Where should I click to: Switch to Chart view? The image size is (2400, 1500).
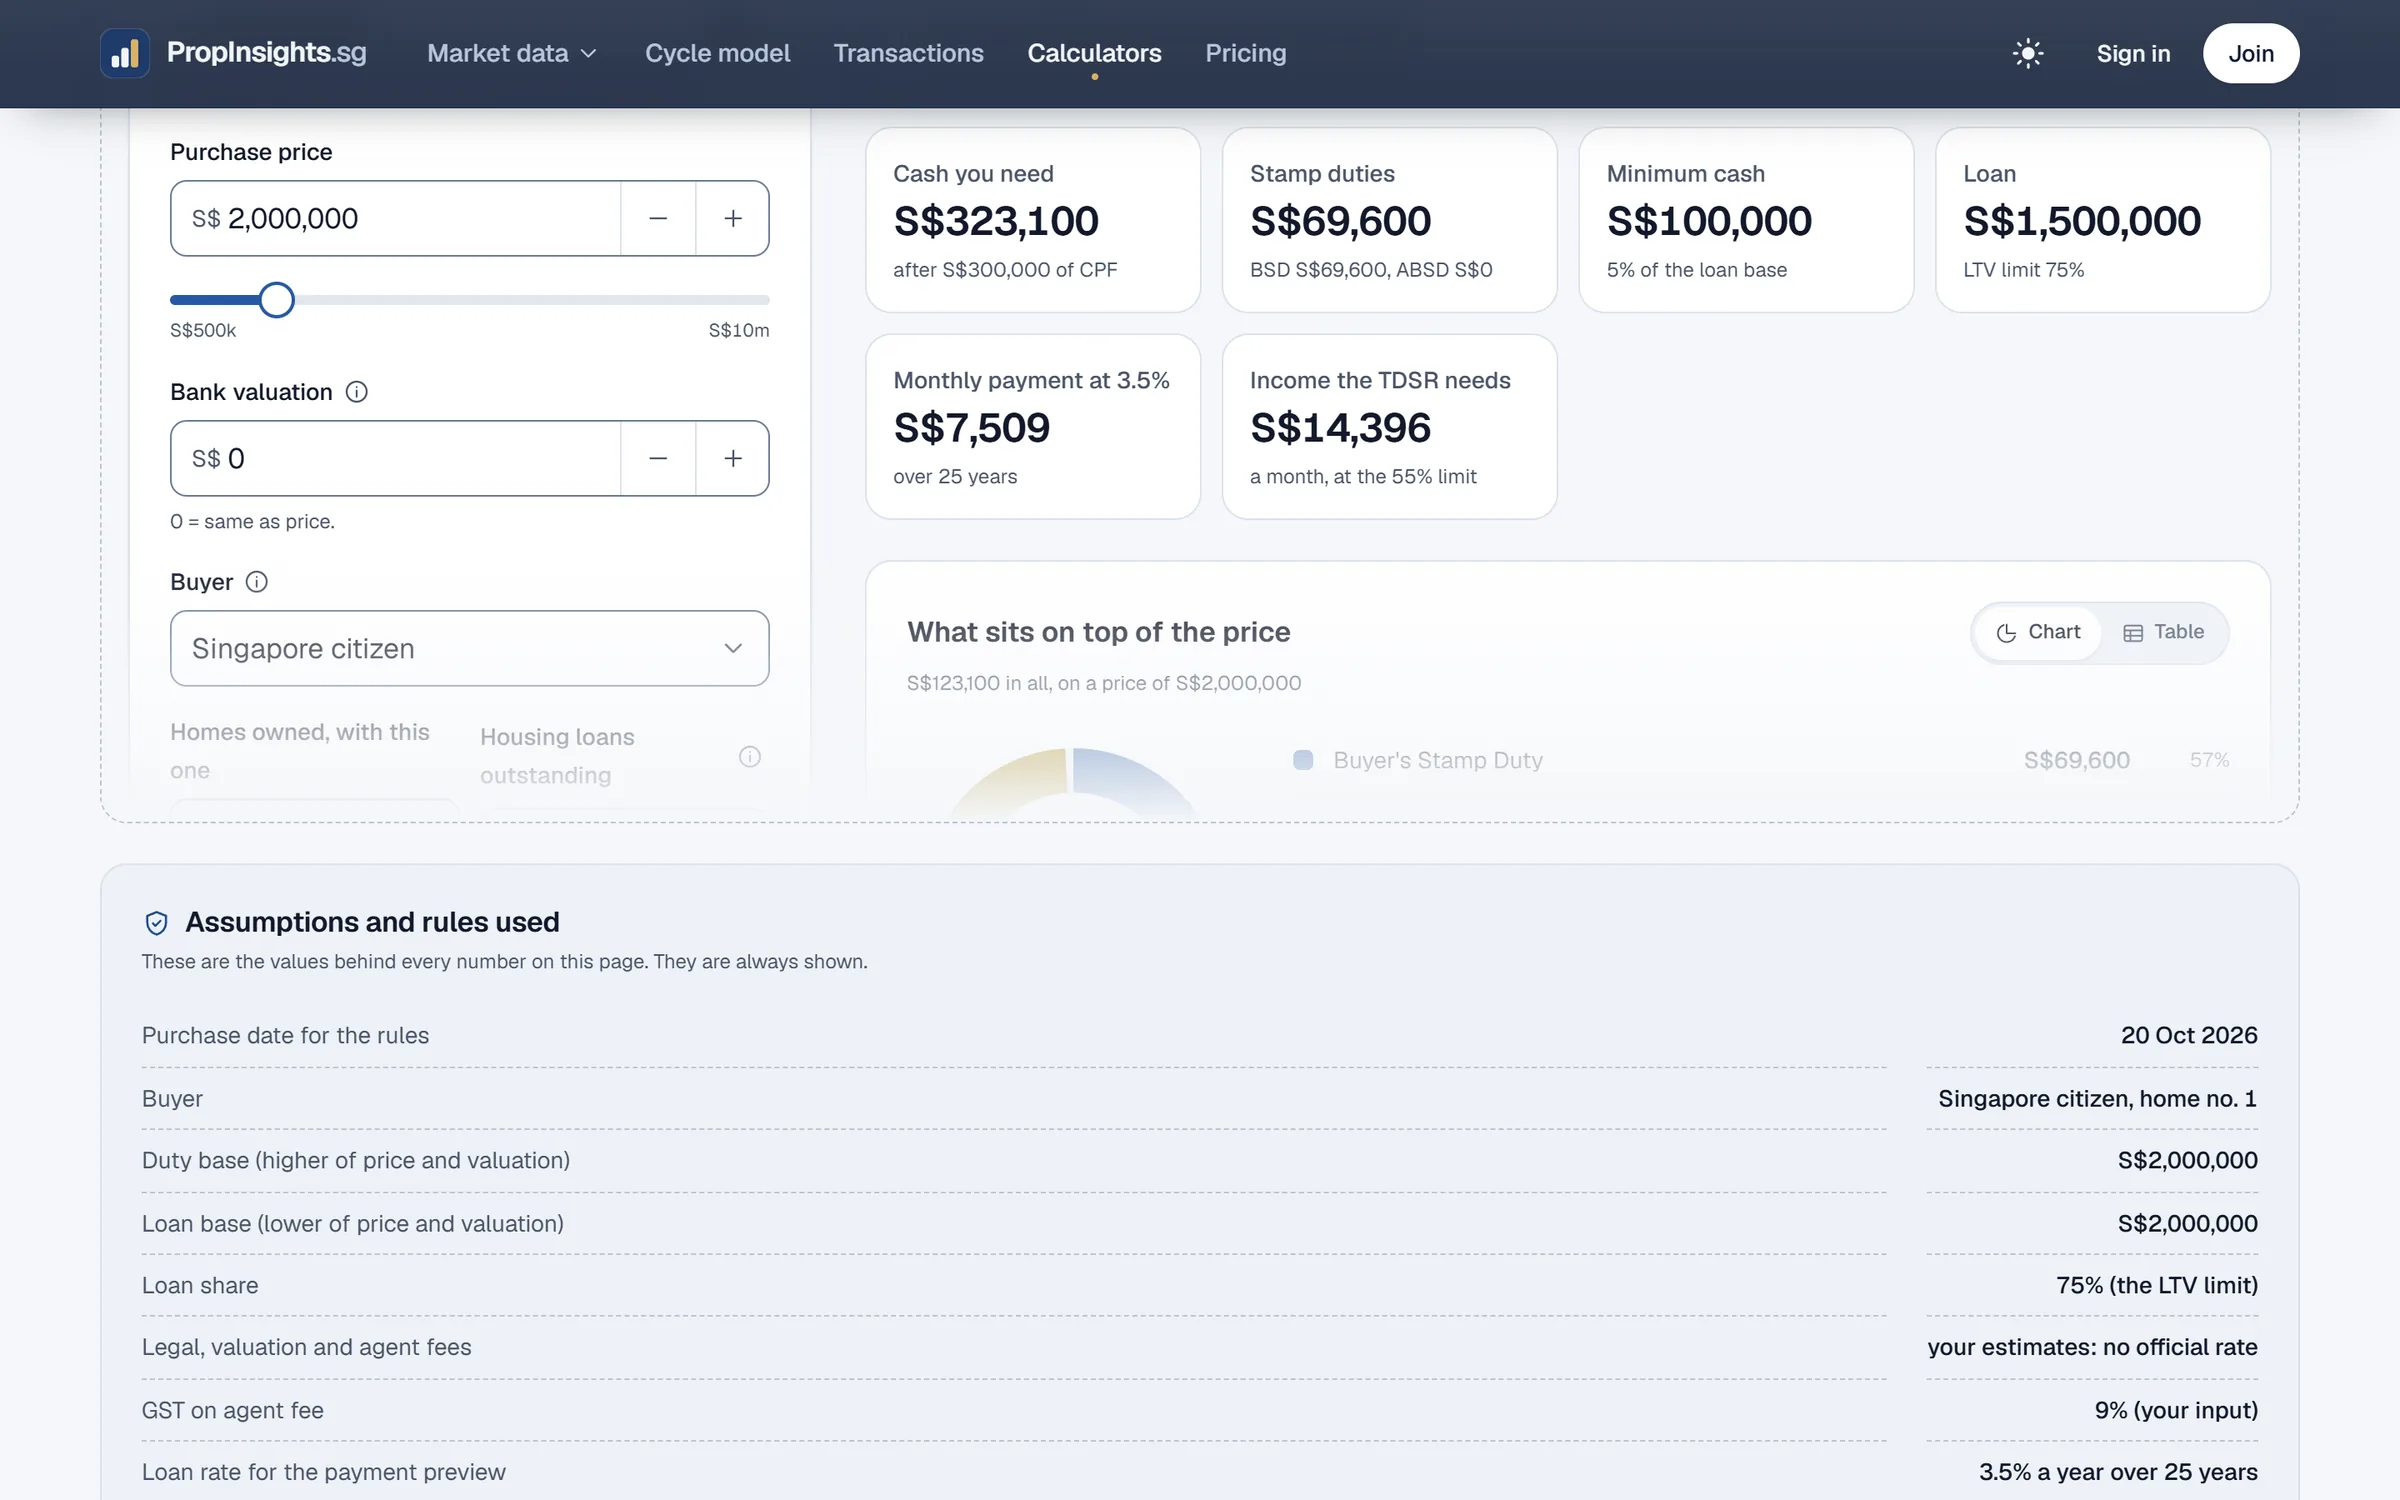tap(2038, 633)
